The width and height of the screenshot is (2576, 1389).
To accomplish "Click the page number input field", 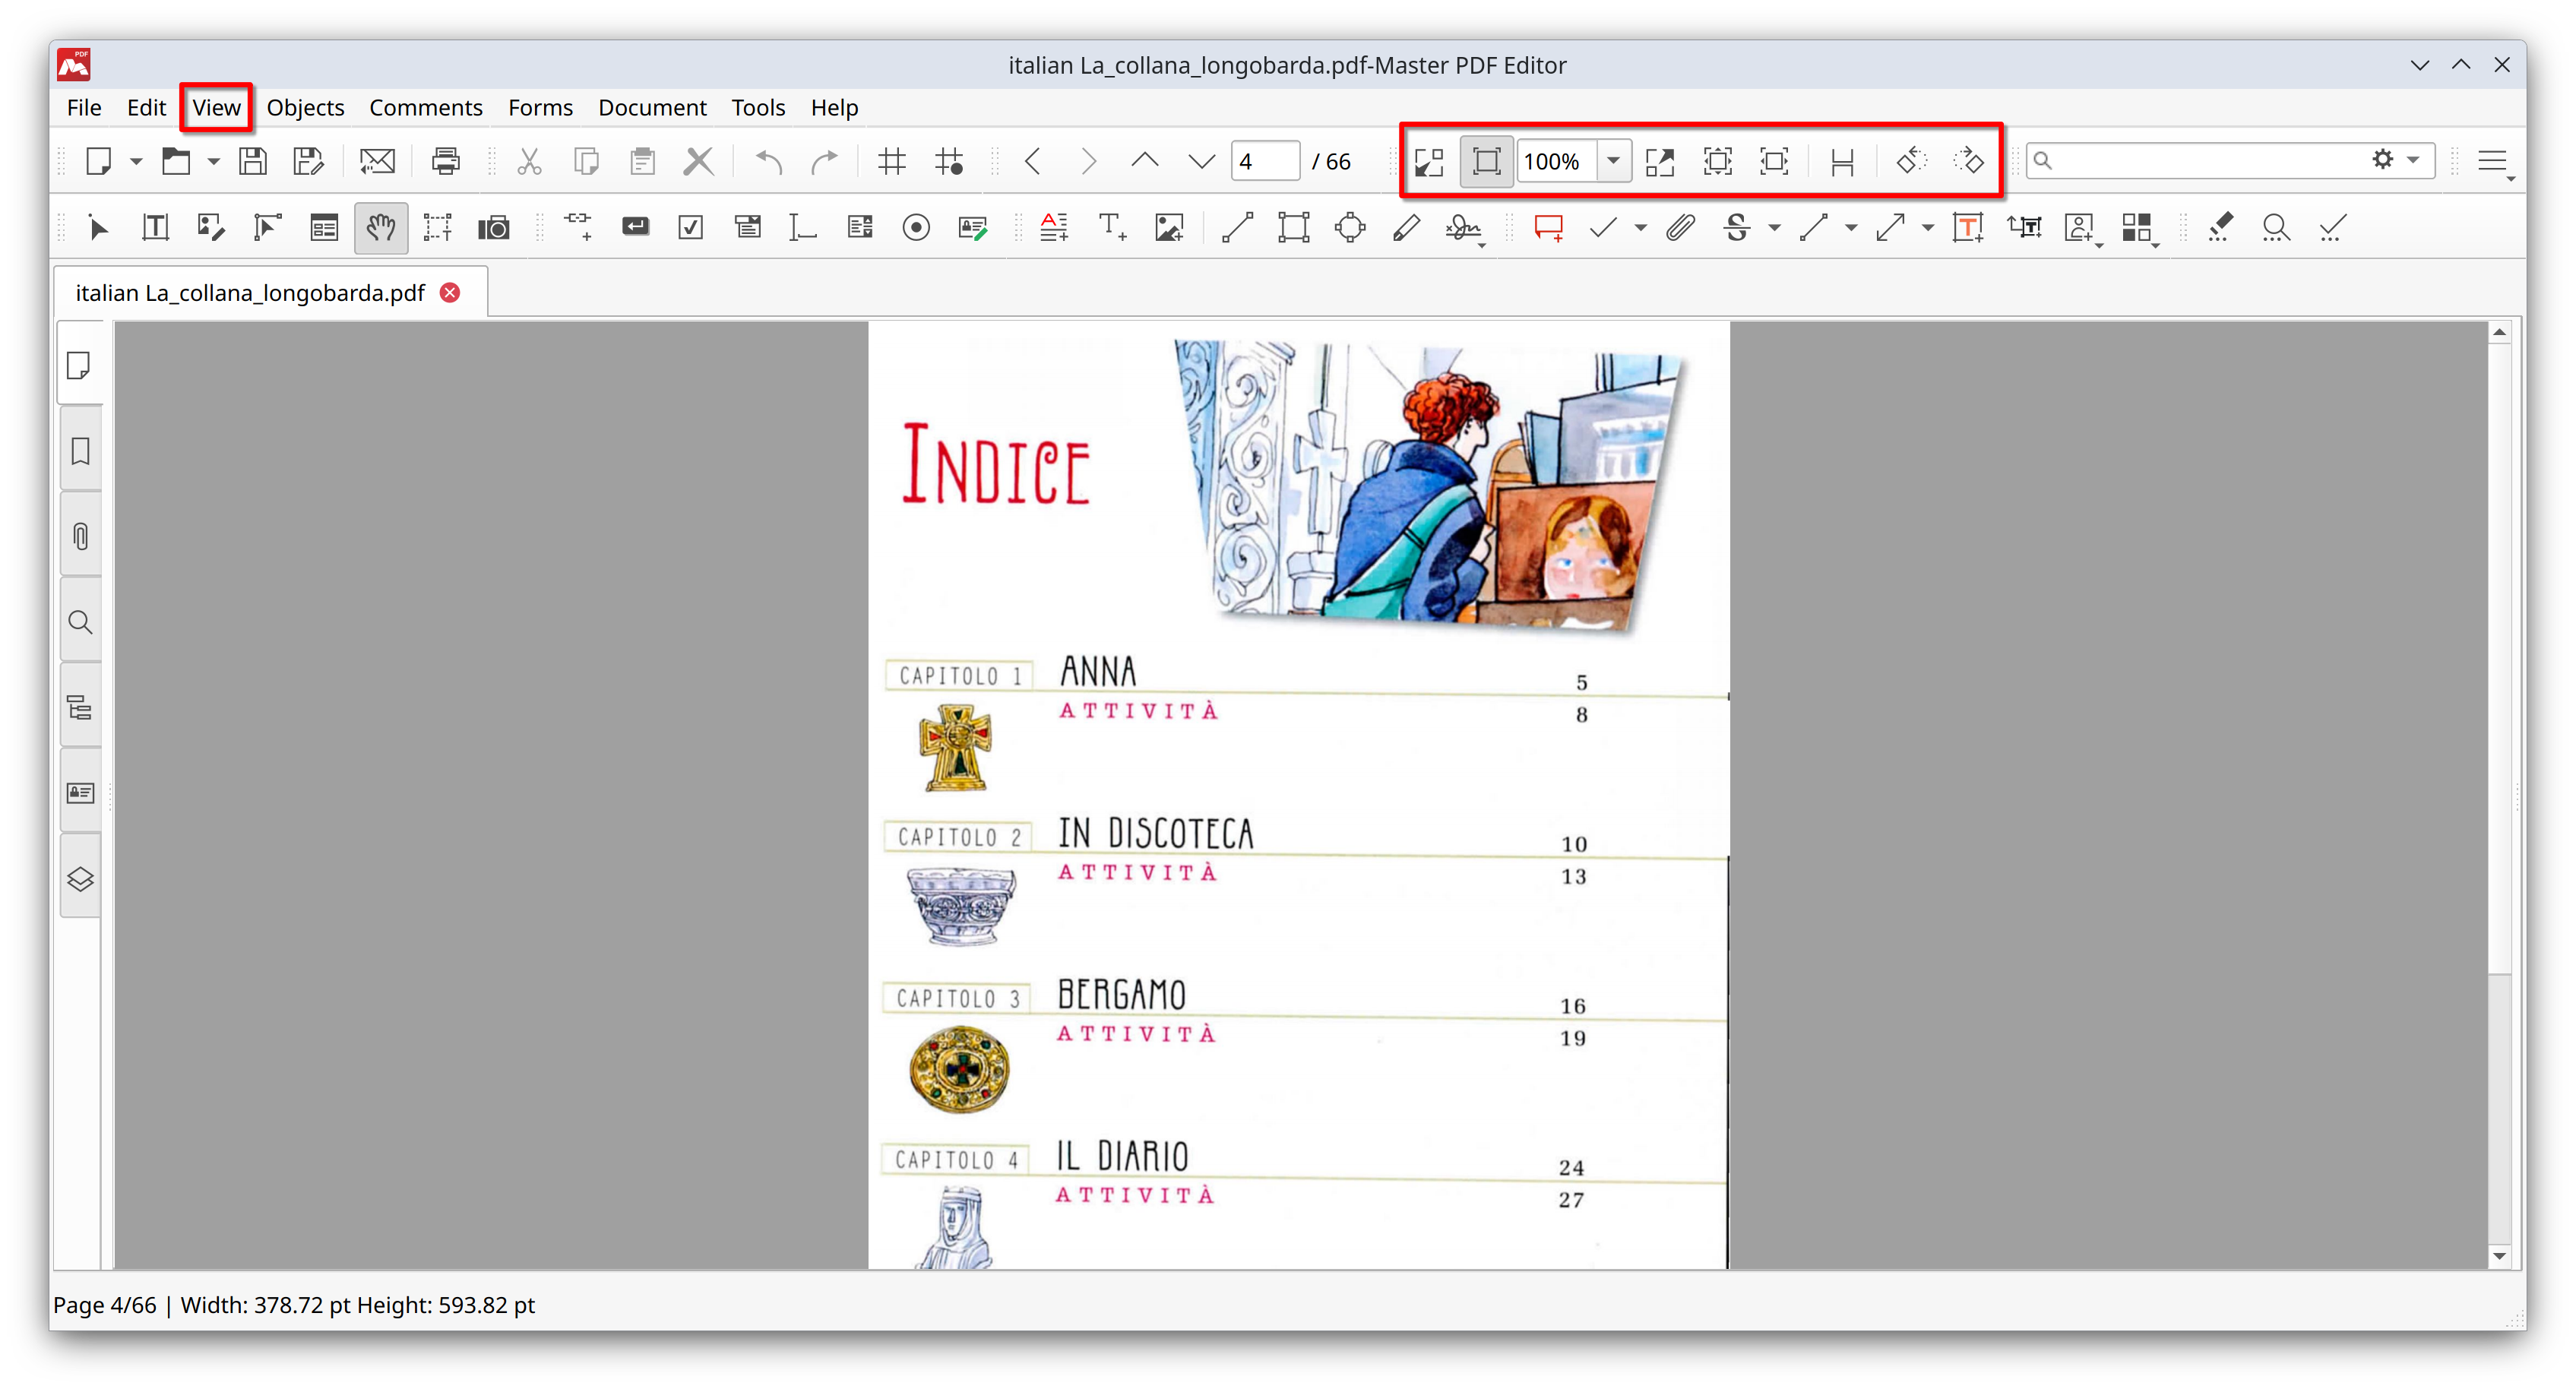I will click(1264, 161).
